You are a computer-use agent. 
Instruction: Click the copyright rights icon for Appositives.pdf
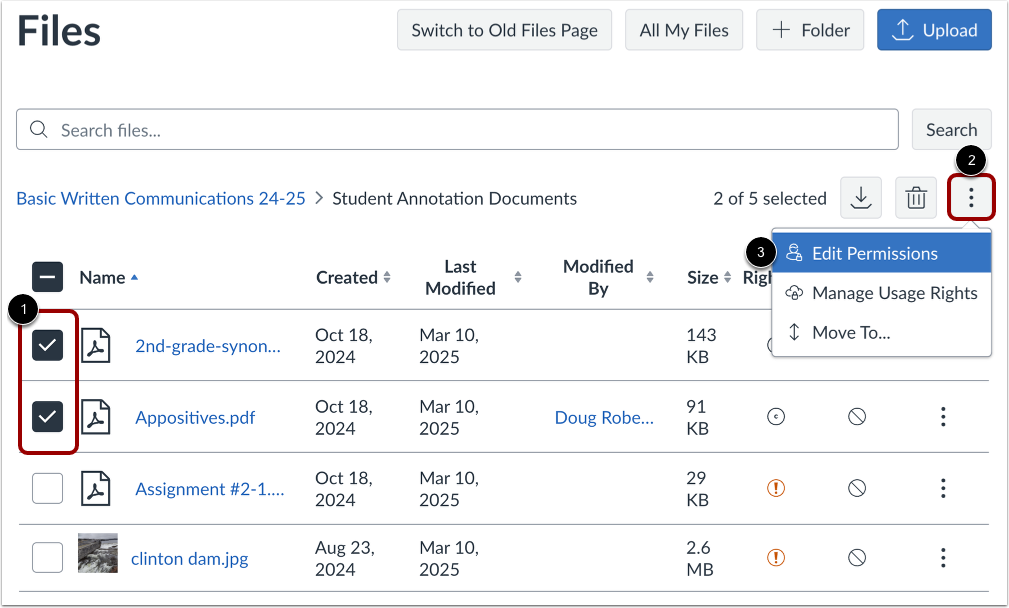pos(776,417)
